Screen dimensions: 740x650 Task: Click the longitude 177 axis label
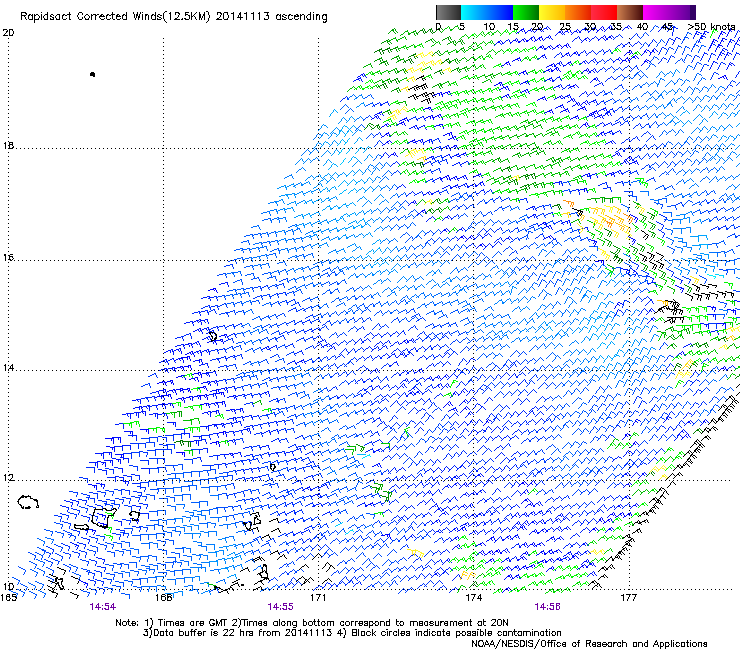point(628,598)
